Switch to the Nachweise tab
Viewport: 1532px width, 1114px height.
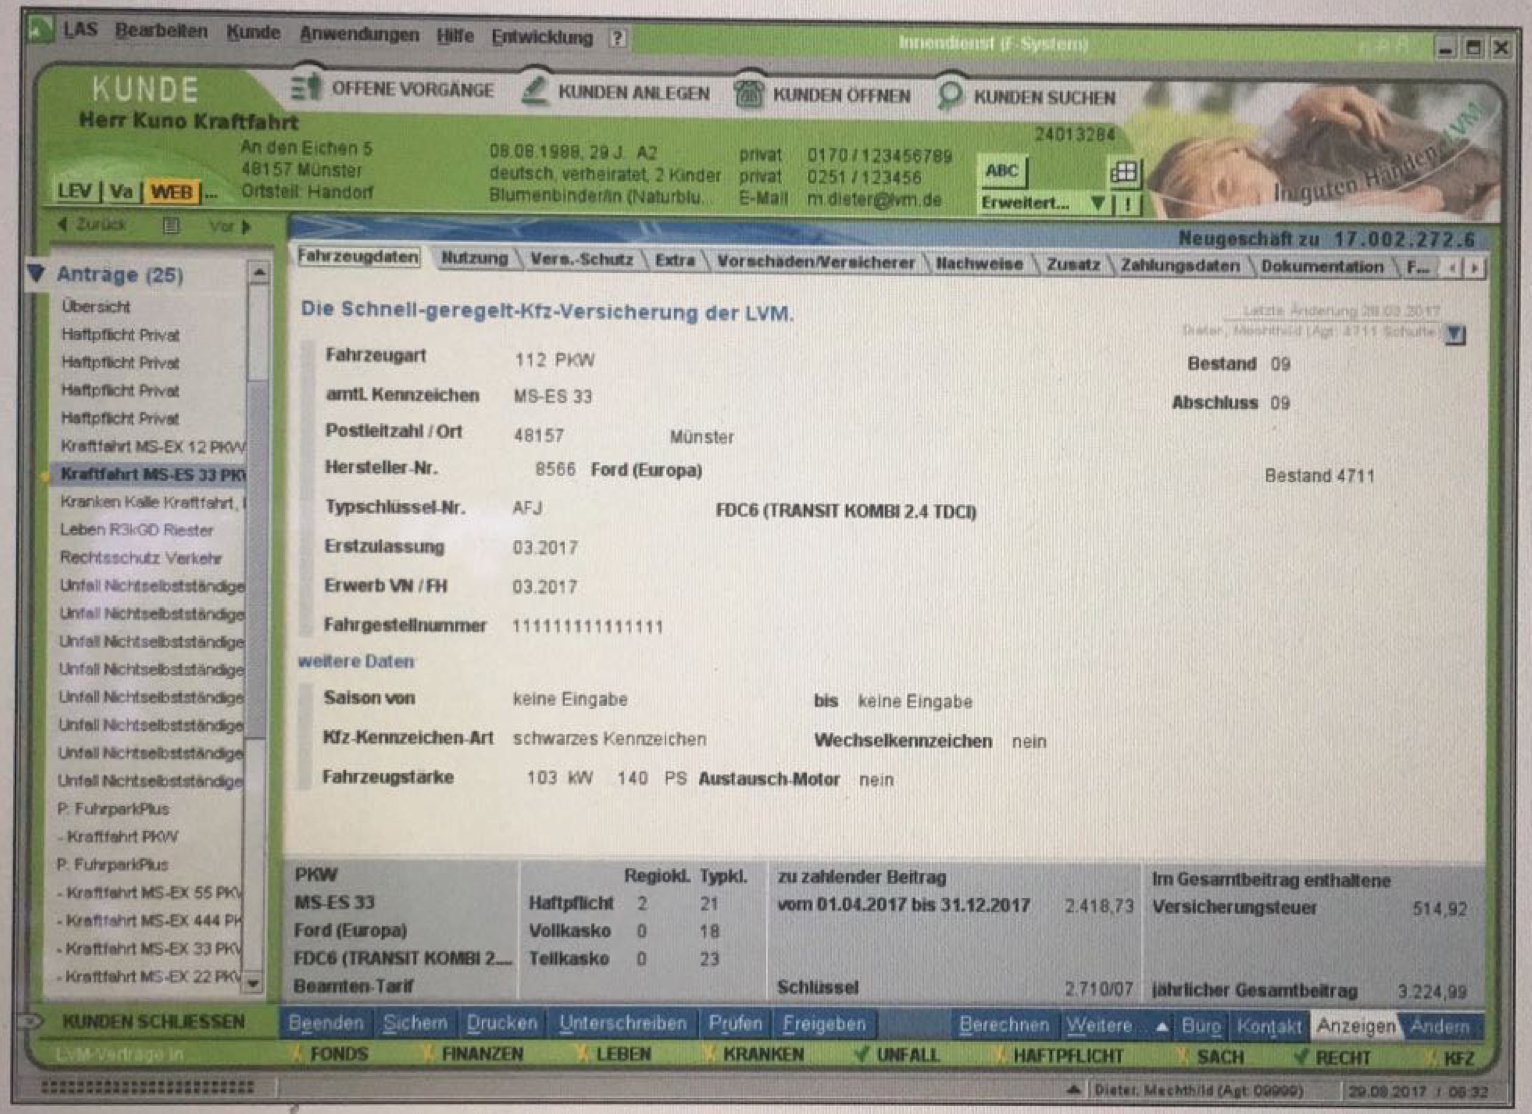(x=979, y=263)
